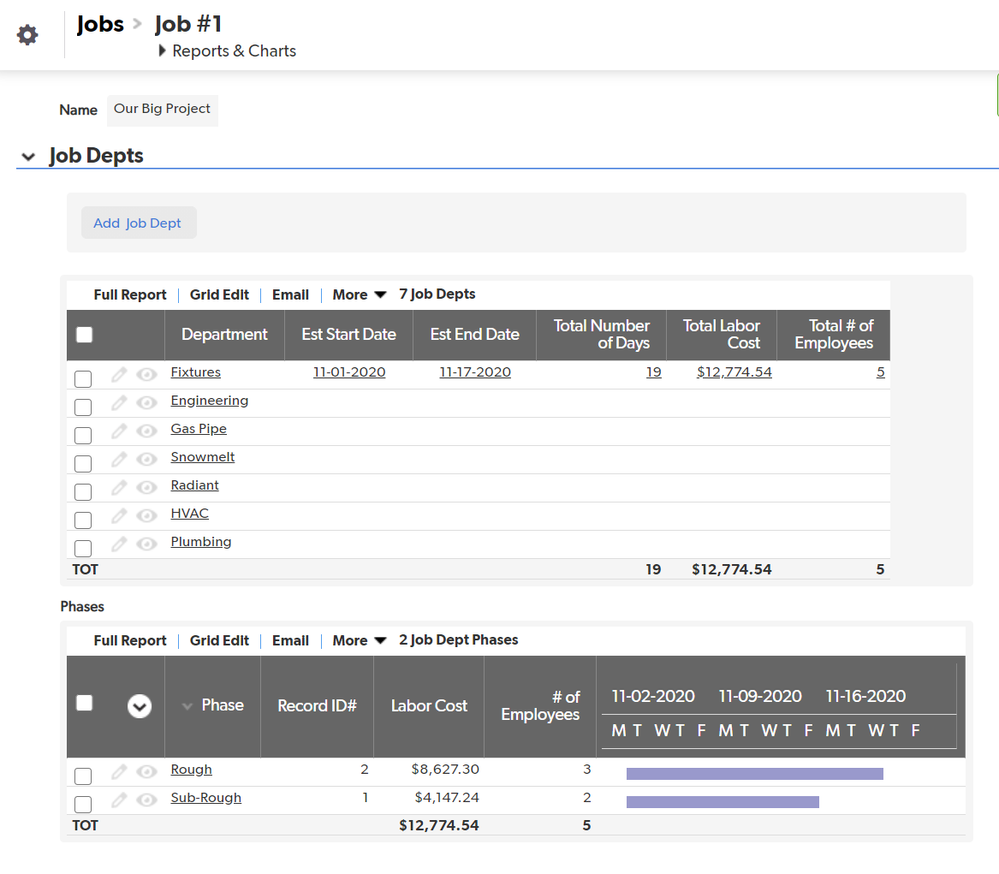Click the Name field Our Big Project
Screen dimensions: 999x874
(x=162, y=110)
